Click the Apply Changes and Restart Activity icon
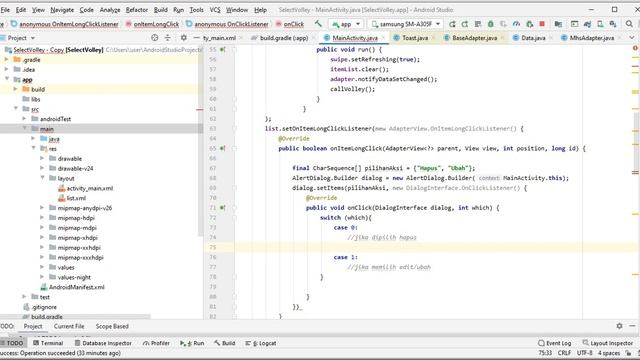Image resolution: width=640 pixels, height=360 pixels. tap(452, 24)
